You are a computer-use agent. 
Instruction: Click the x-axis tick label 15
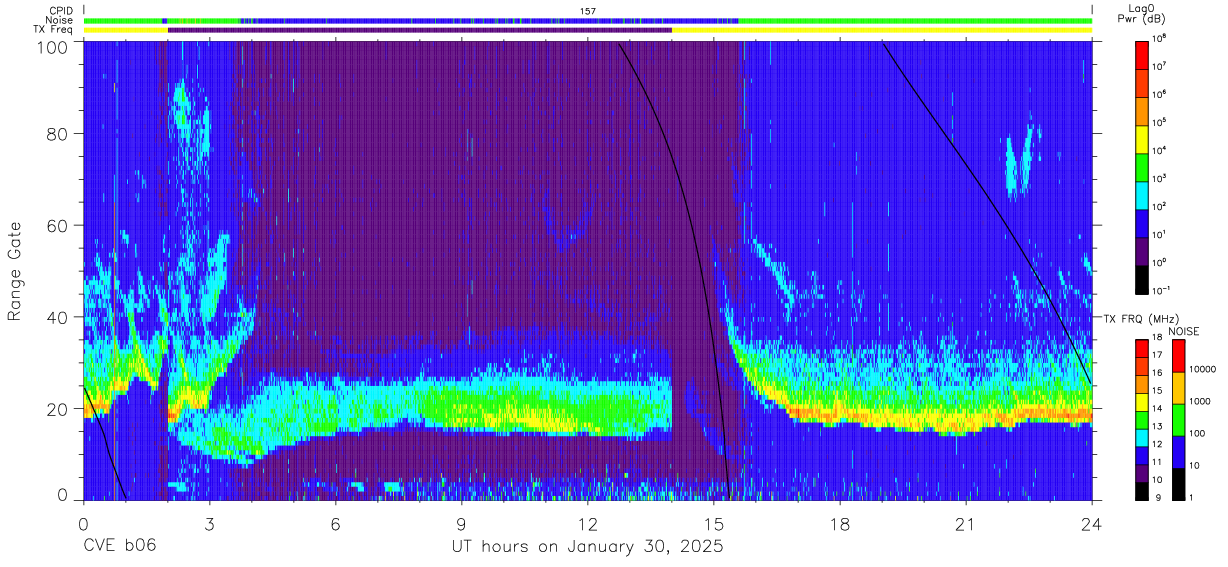point(714,524)
